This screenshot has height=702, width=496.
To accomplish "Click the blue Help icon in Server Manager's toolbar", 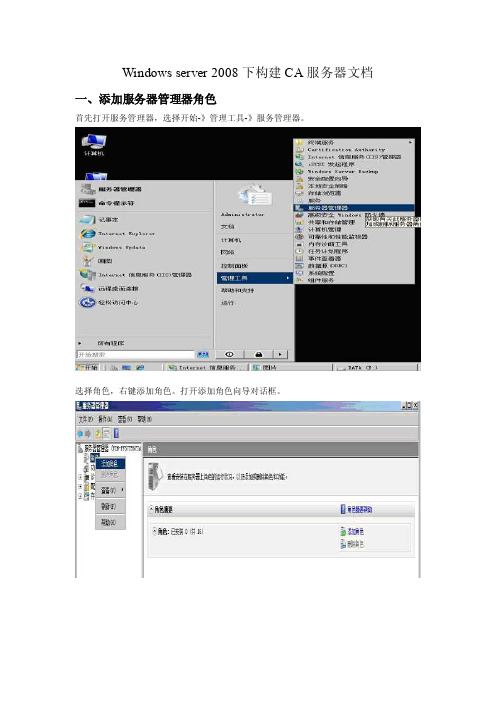I will point(116,433).
